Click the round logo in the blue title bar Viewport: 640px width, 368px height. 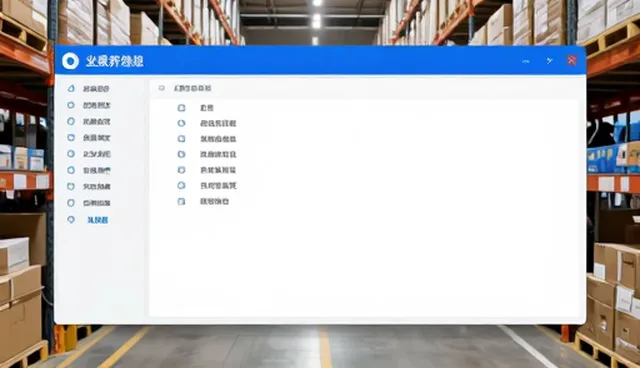click(70, 61)
